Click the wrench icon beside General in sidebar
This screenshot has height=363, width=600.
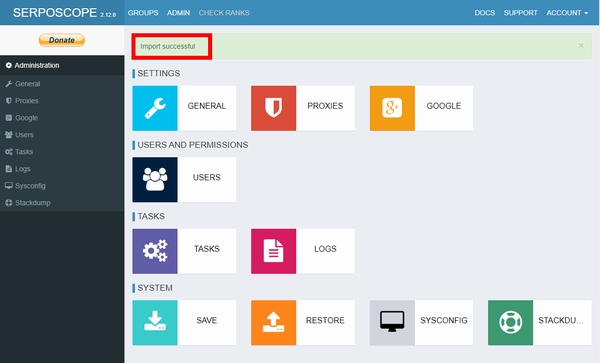(9, 84)
